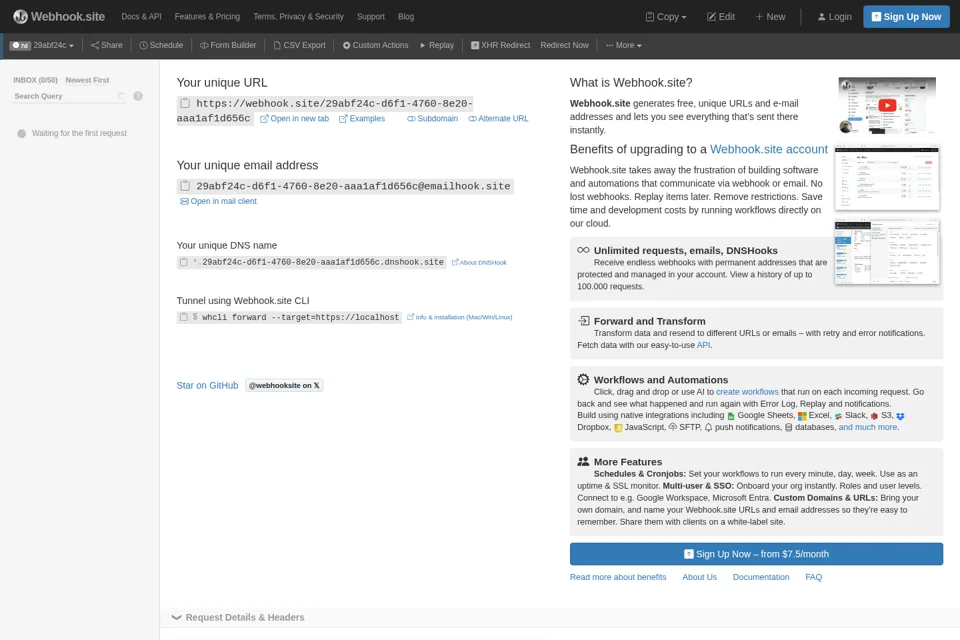
Task: Open the Copy dropdown in header
Action: click(666, 17)
